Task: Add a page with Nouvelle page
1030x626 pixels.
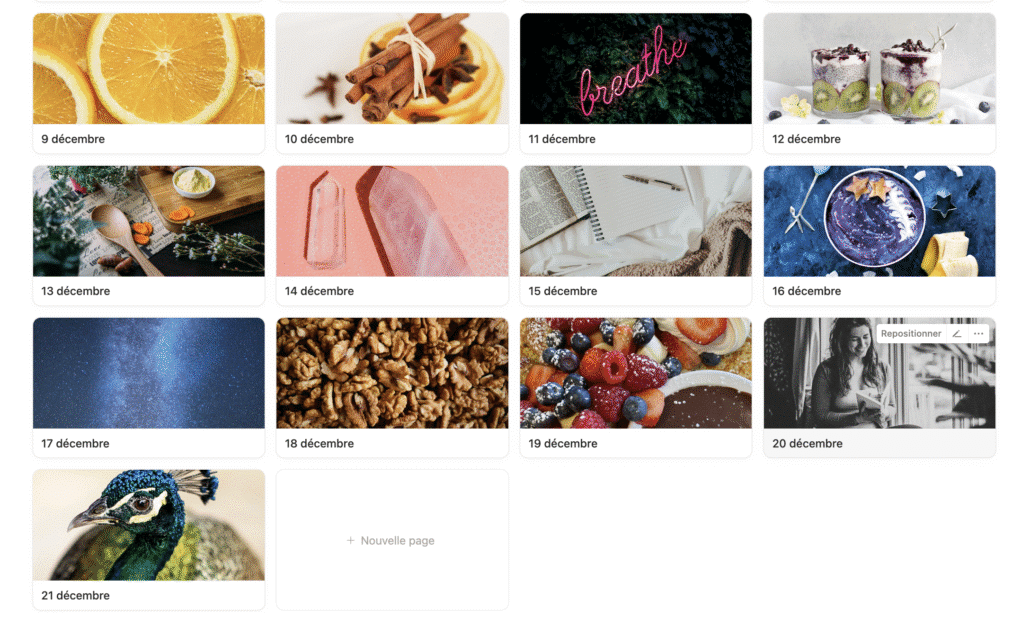Action: pos(392,540)
